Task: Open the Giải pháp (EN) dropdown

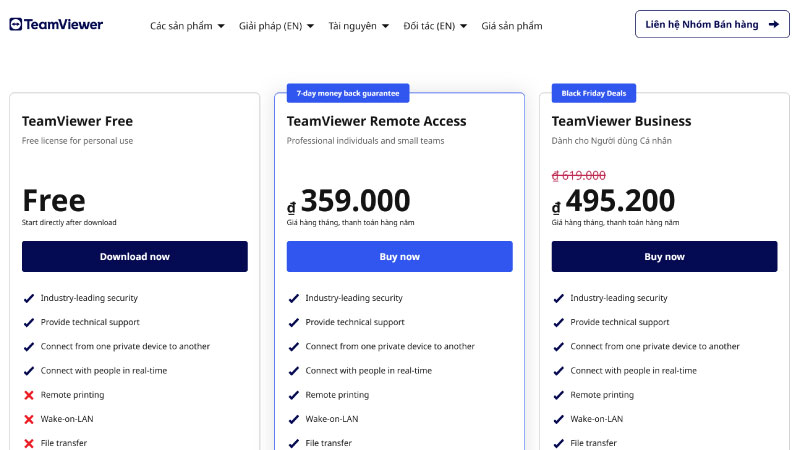Action: point(276,26)
